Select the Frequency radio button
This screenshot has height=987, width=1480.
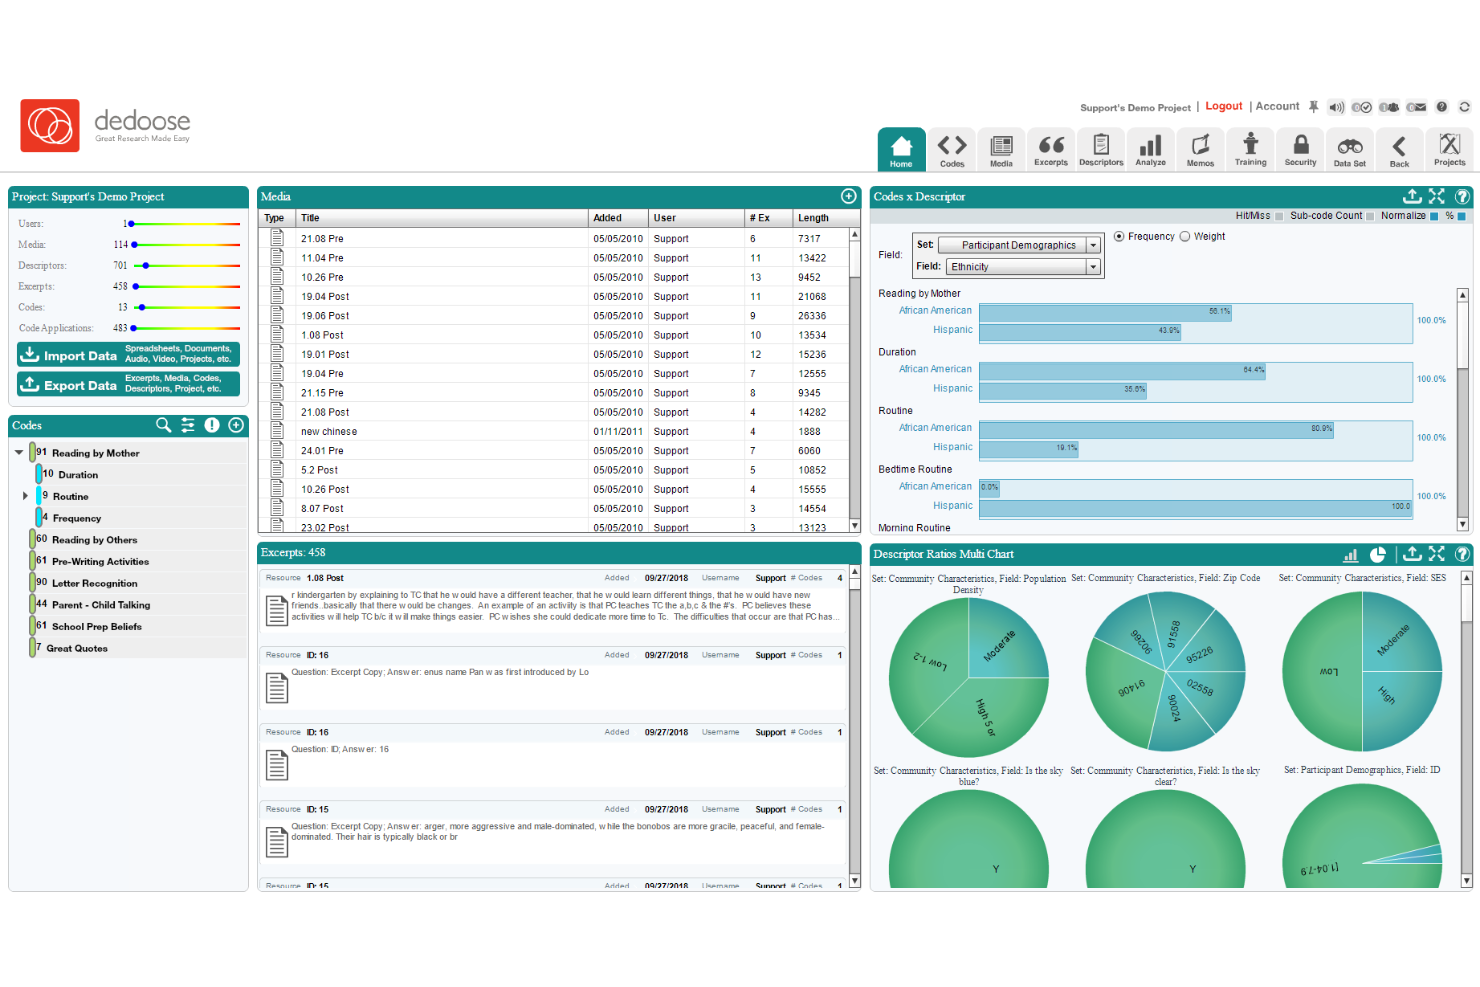pyautogui.click(x=1119, y=237)
